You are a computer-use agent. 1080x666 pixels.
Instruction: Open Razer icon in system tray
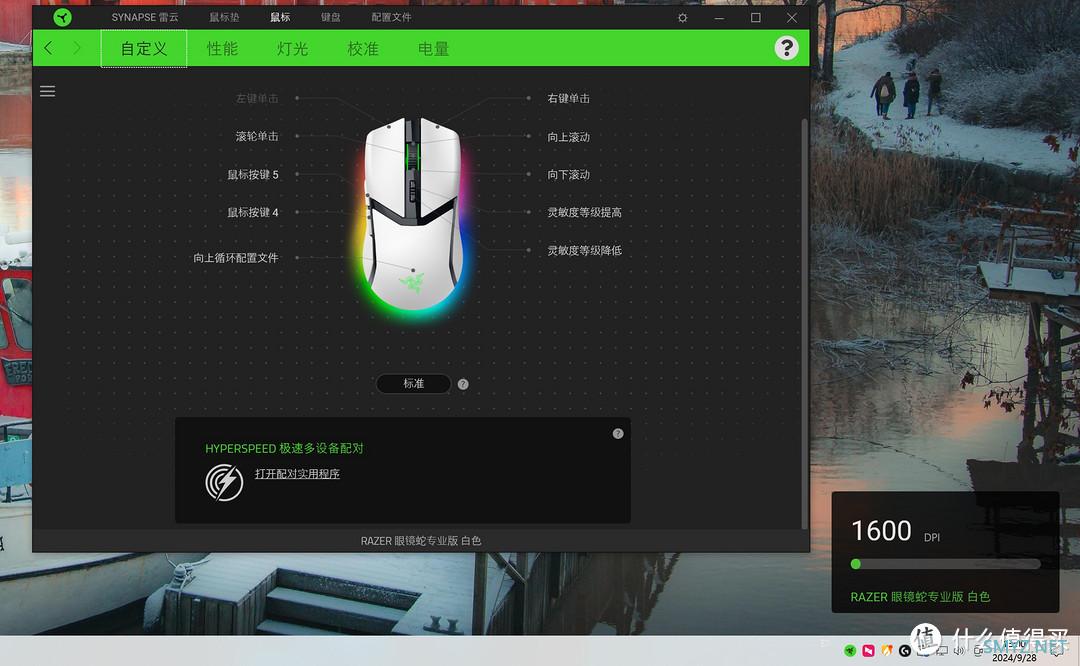850,650
